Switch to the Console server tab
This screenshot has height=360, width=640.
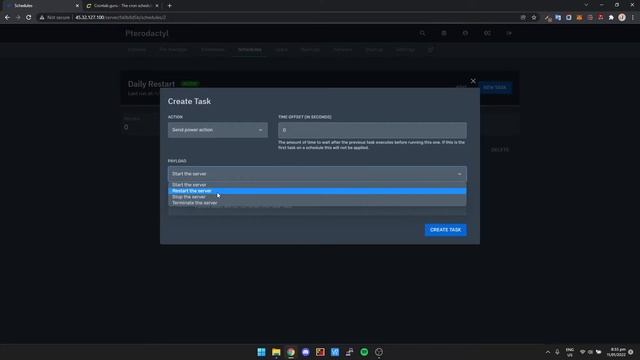coord(137,50)
